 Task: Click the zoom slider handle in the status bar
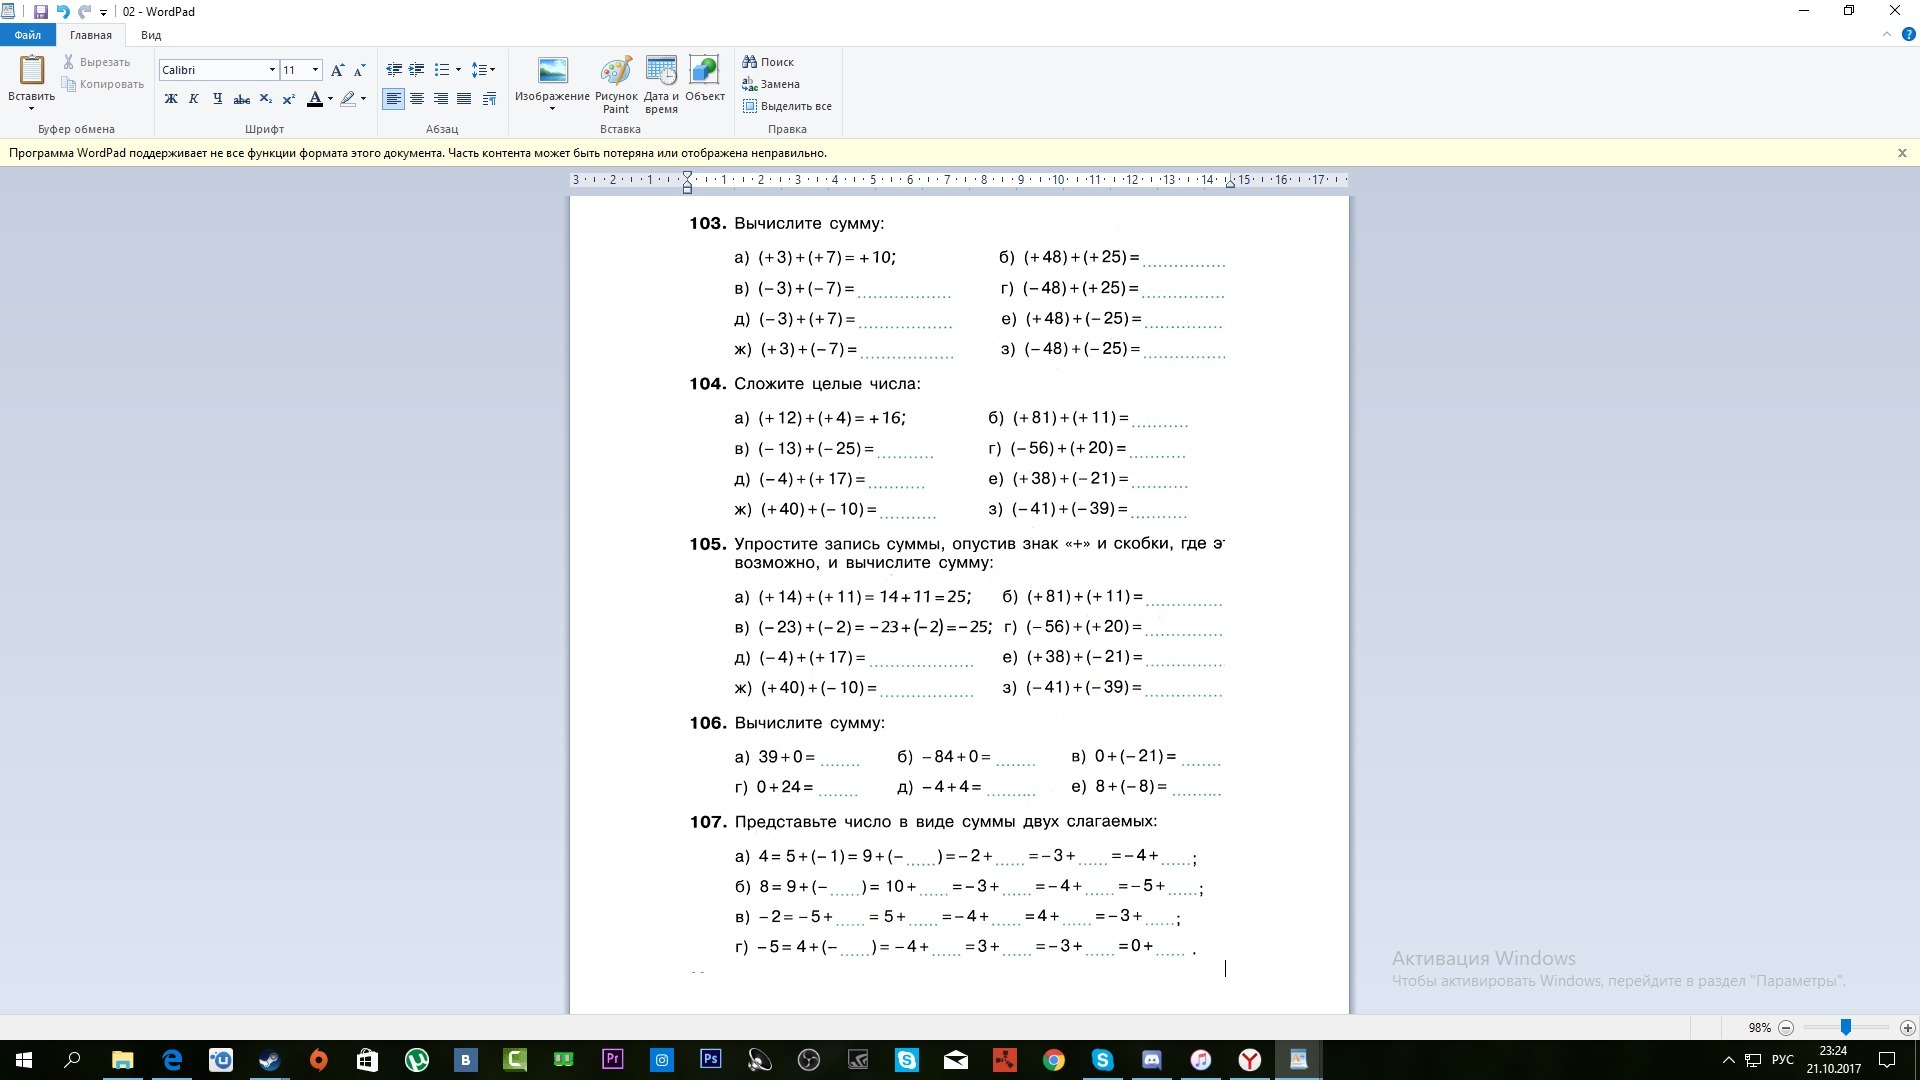1846,1027
